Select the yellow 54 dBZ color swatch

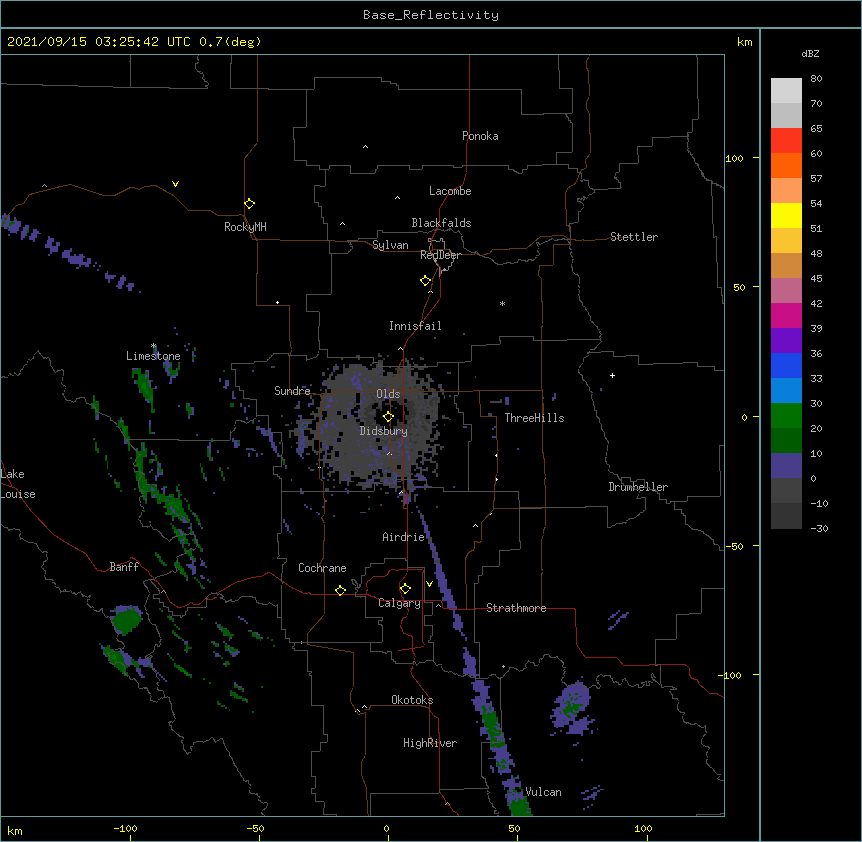786,215
